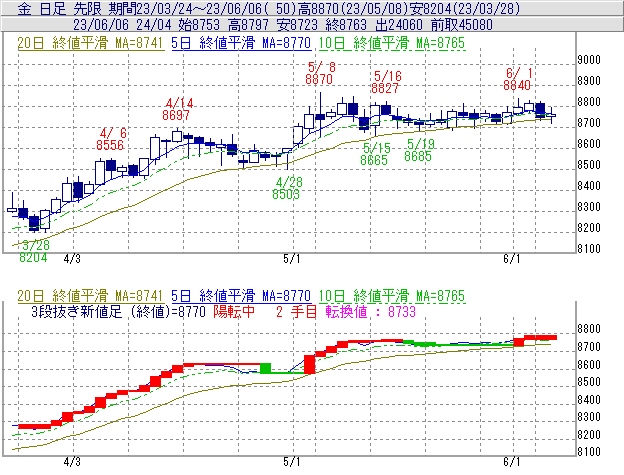Click the 4/14 8697 high label
624x475 pixels.
(177, 109)
